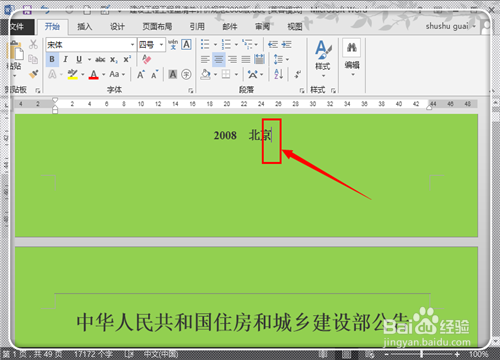This screenshot has height=360, width=500.
Task: Switch to the 视图 (View) tab
Action: pos(295,27)
